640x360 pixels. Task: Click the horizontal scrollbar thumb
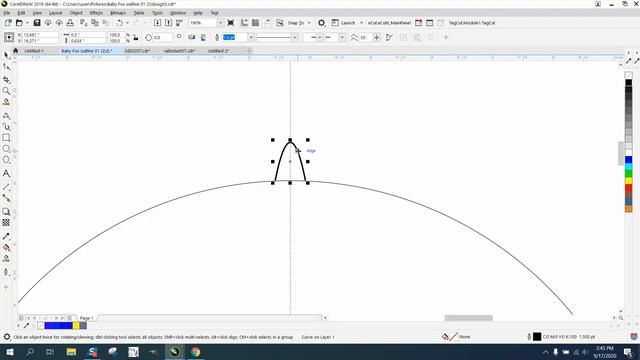pos(469,318)
